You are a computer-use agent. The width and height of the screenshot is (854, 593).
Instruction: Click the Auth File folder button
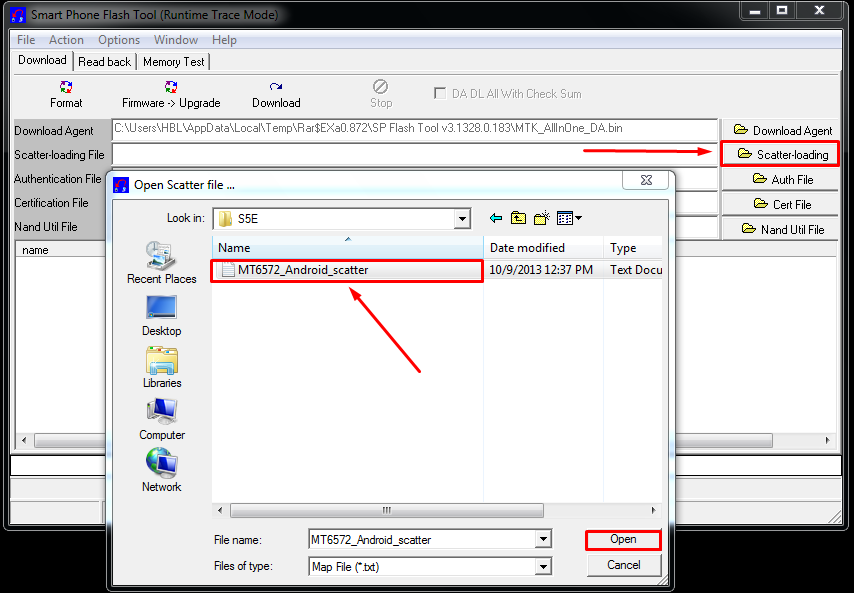click(782, 179)
